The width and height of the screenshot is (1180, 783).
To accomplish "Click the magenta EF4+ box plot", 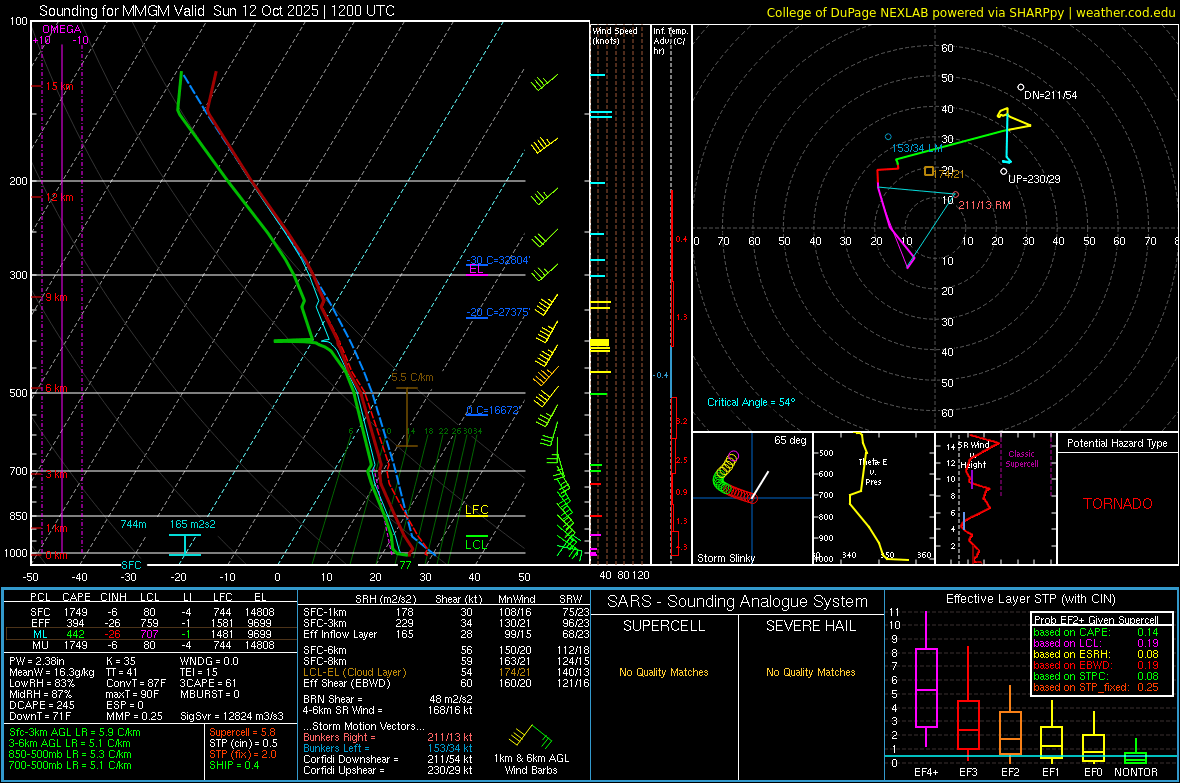I will 926,680.
